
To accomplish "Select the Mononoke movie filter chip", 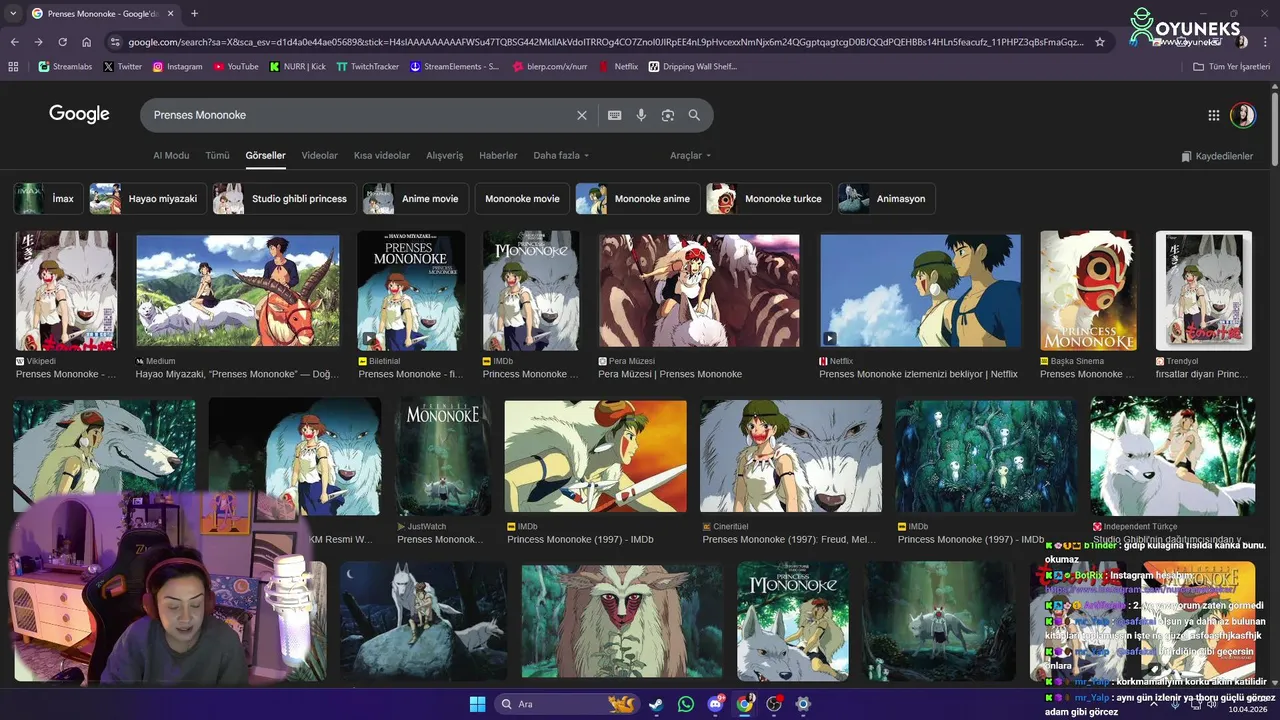I will pos(522,198).
